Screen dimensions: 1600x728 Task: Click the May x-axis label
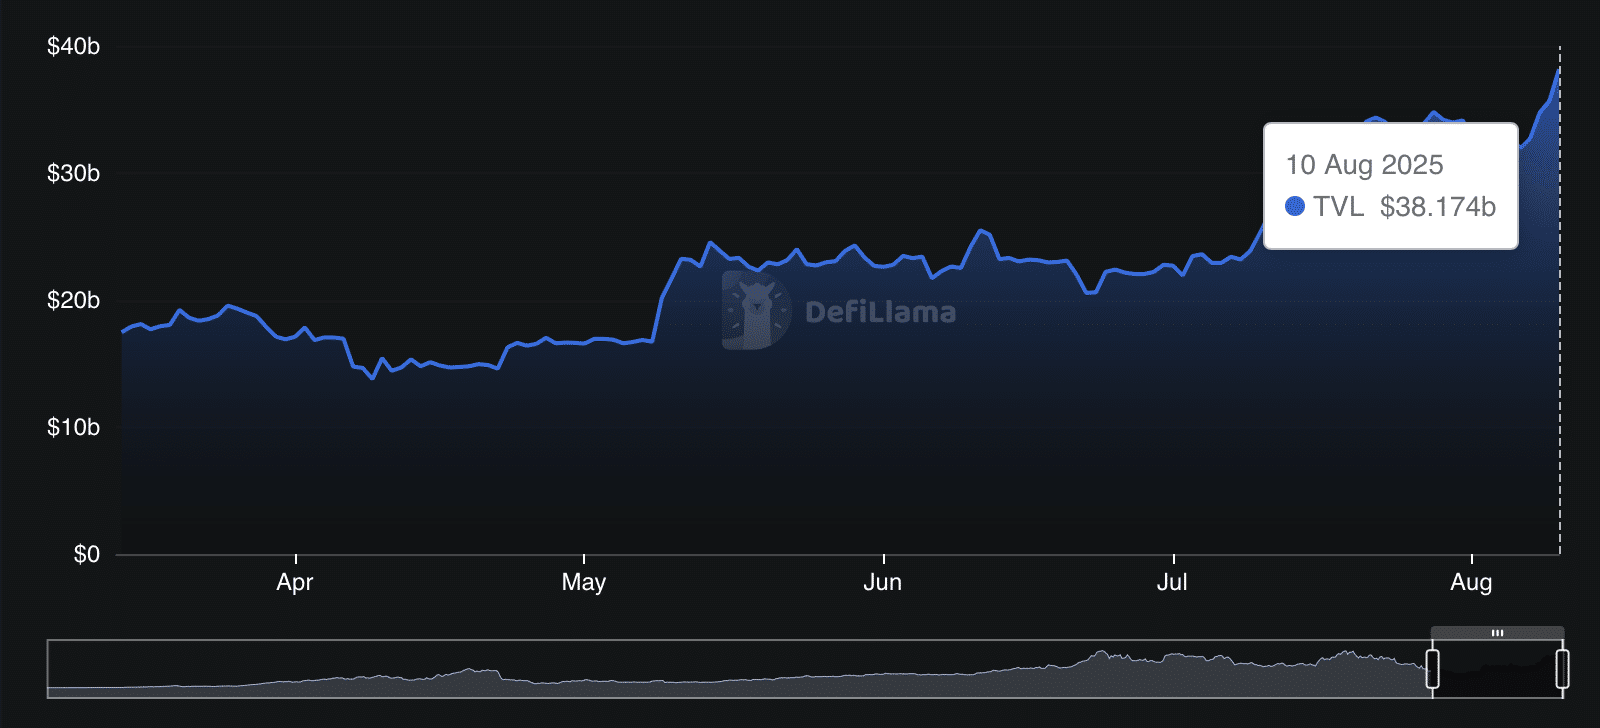coord(584,582)
